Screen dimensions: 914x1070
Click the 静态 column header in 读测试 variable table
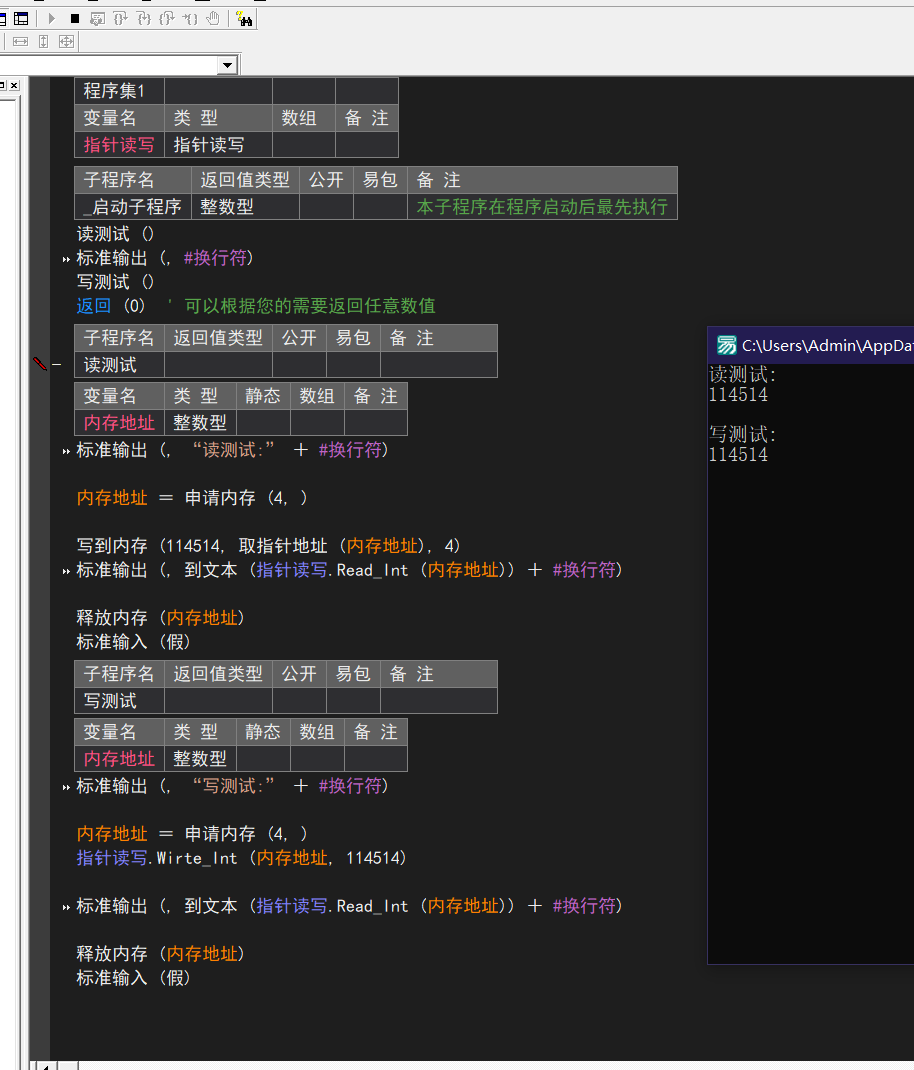coord(263,396)
